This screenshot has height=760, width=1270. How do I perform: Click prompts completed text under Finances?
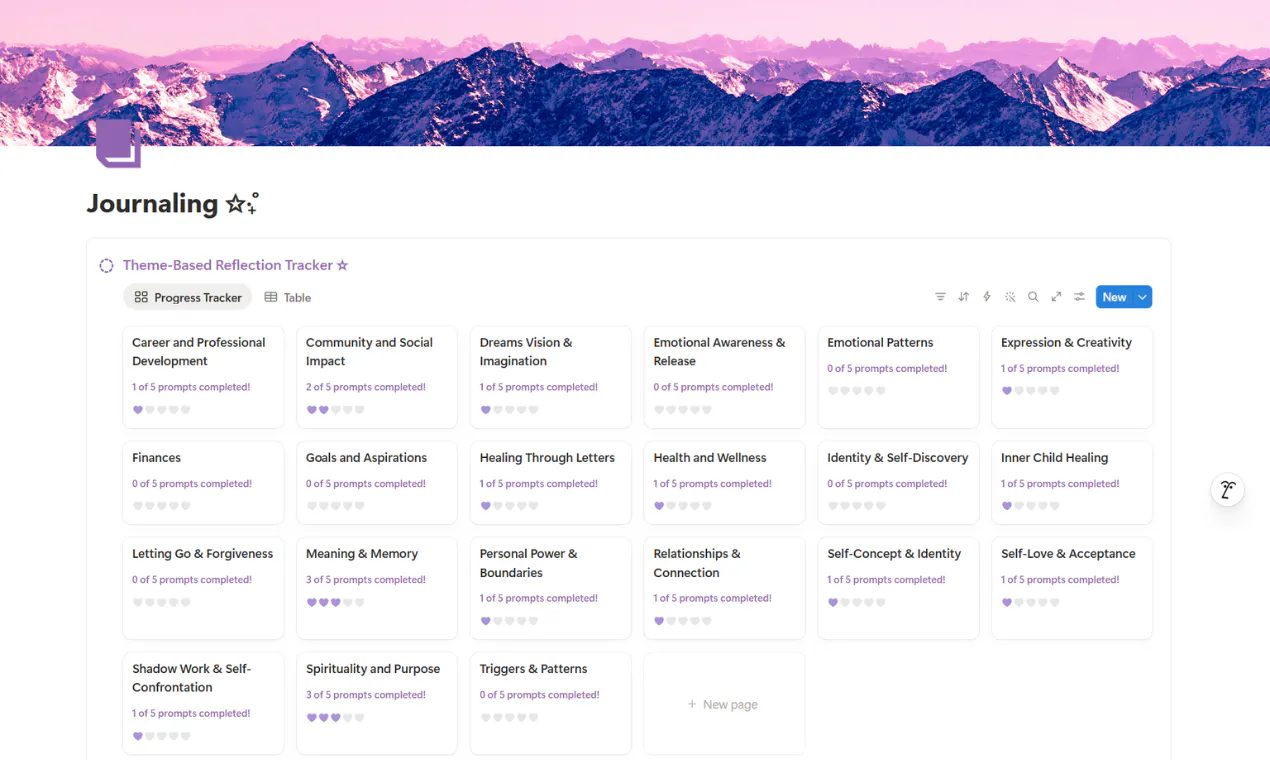click(x=192, y=484)
